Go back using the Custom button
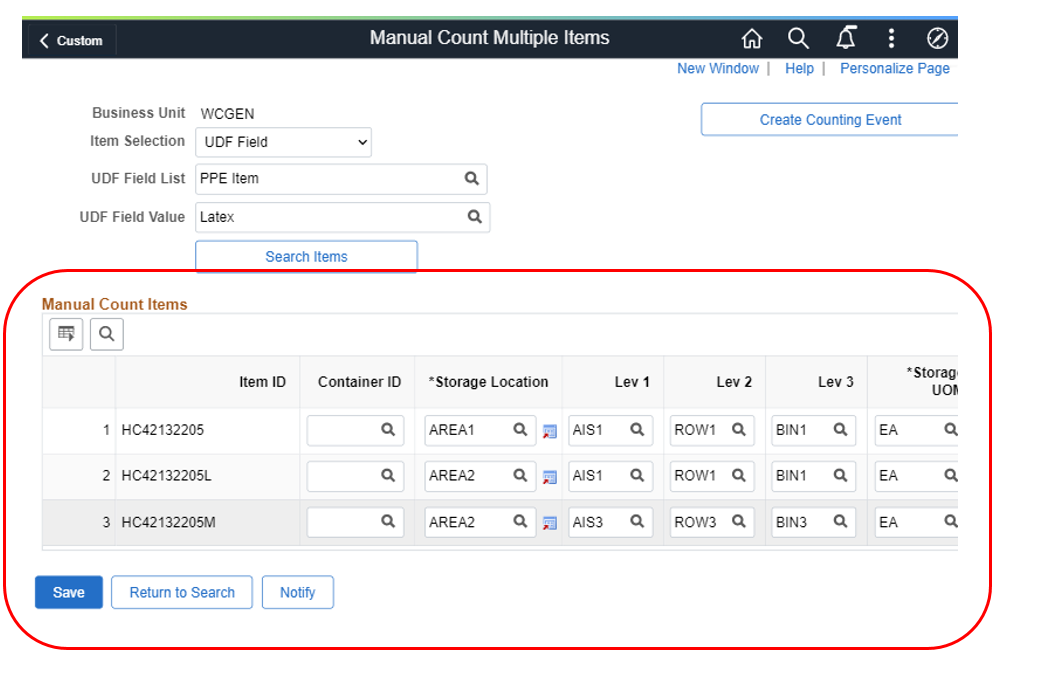This screenshot has height=682, width=1052. 70,41
